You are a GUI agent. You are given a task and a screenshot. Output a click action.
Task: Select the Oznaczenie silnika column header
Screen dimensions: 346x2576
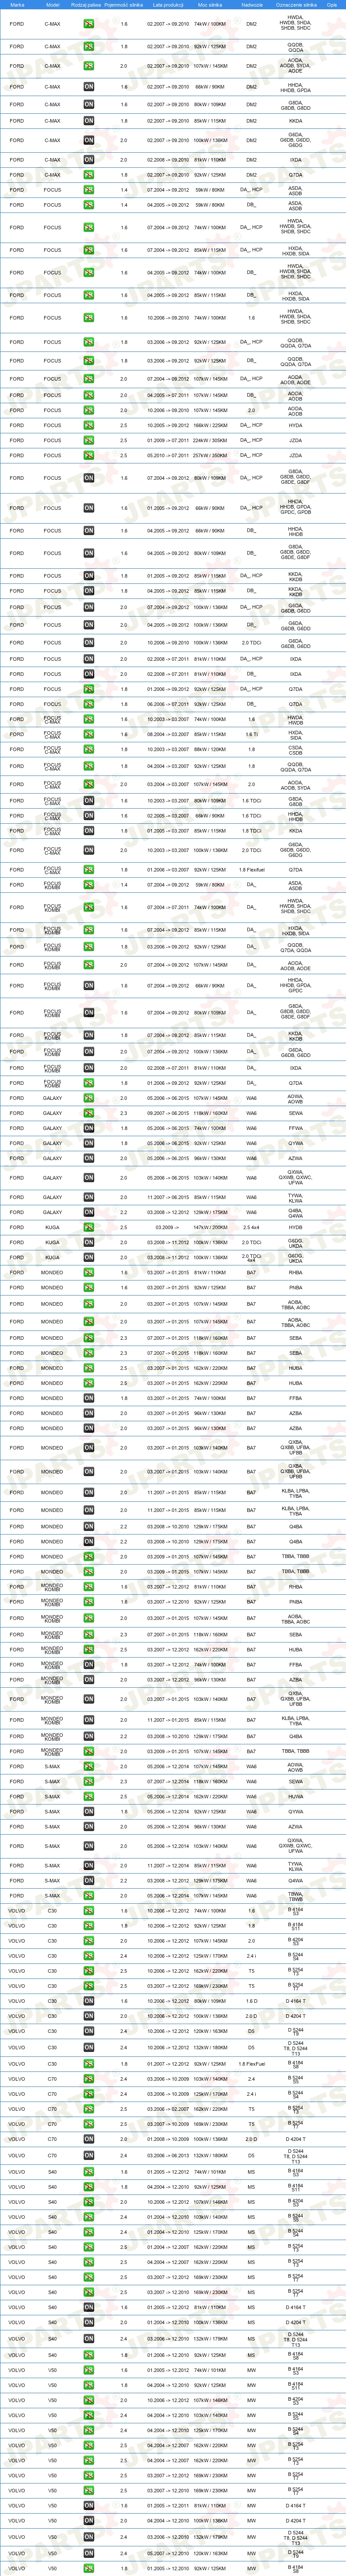(x=295, y=4)
